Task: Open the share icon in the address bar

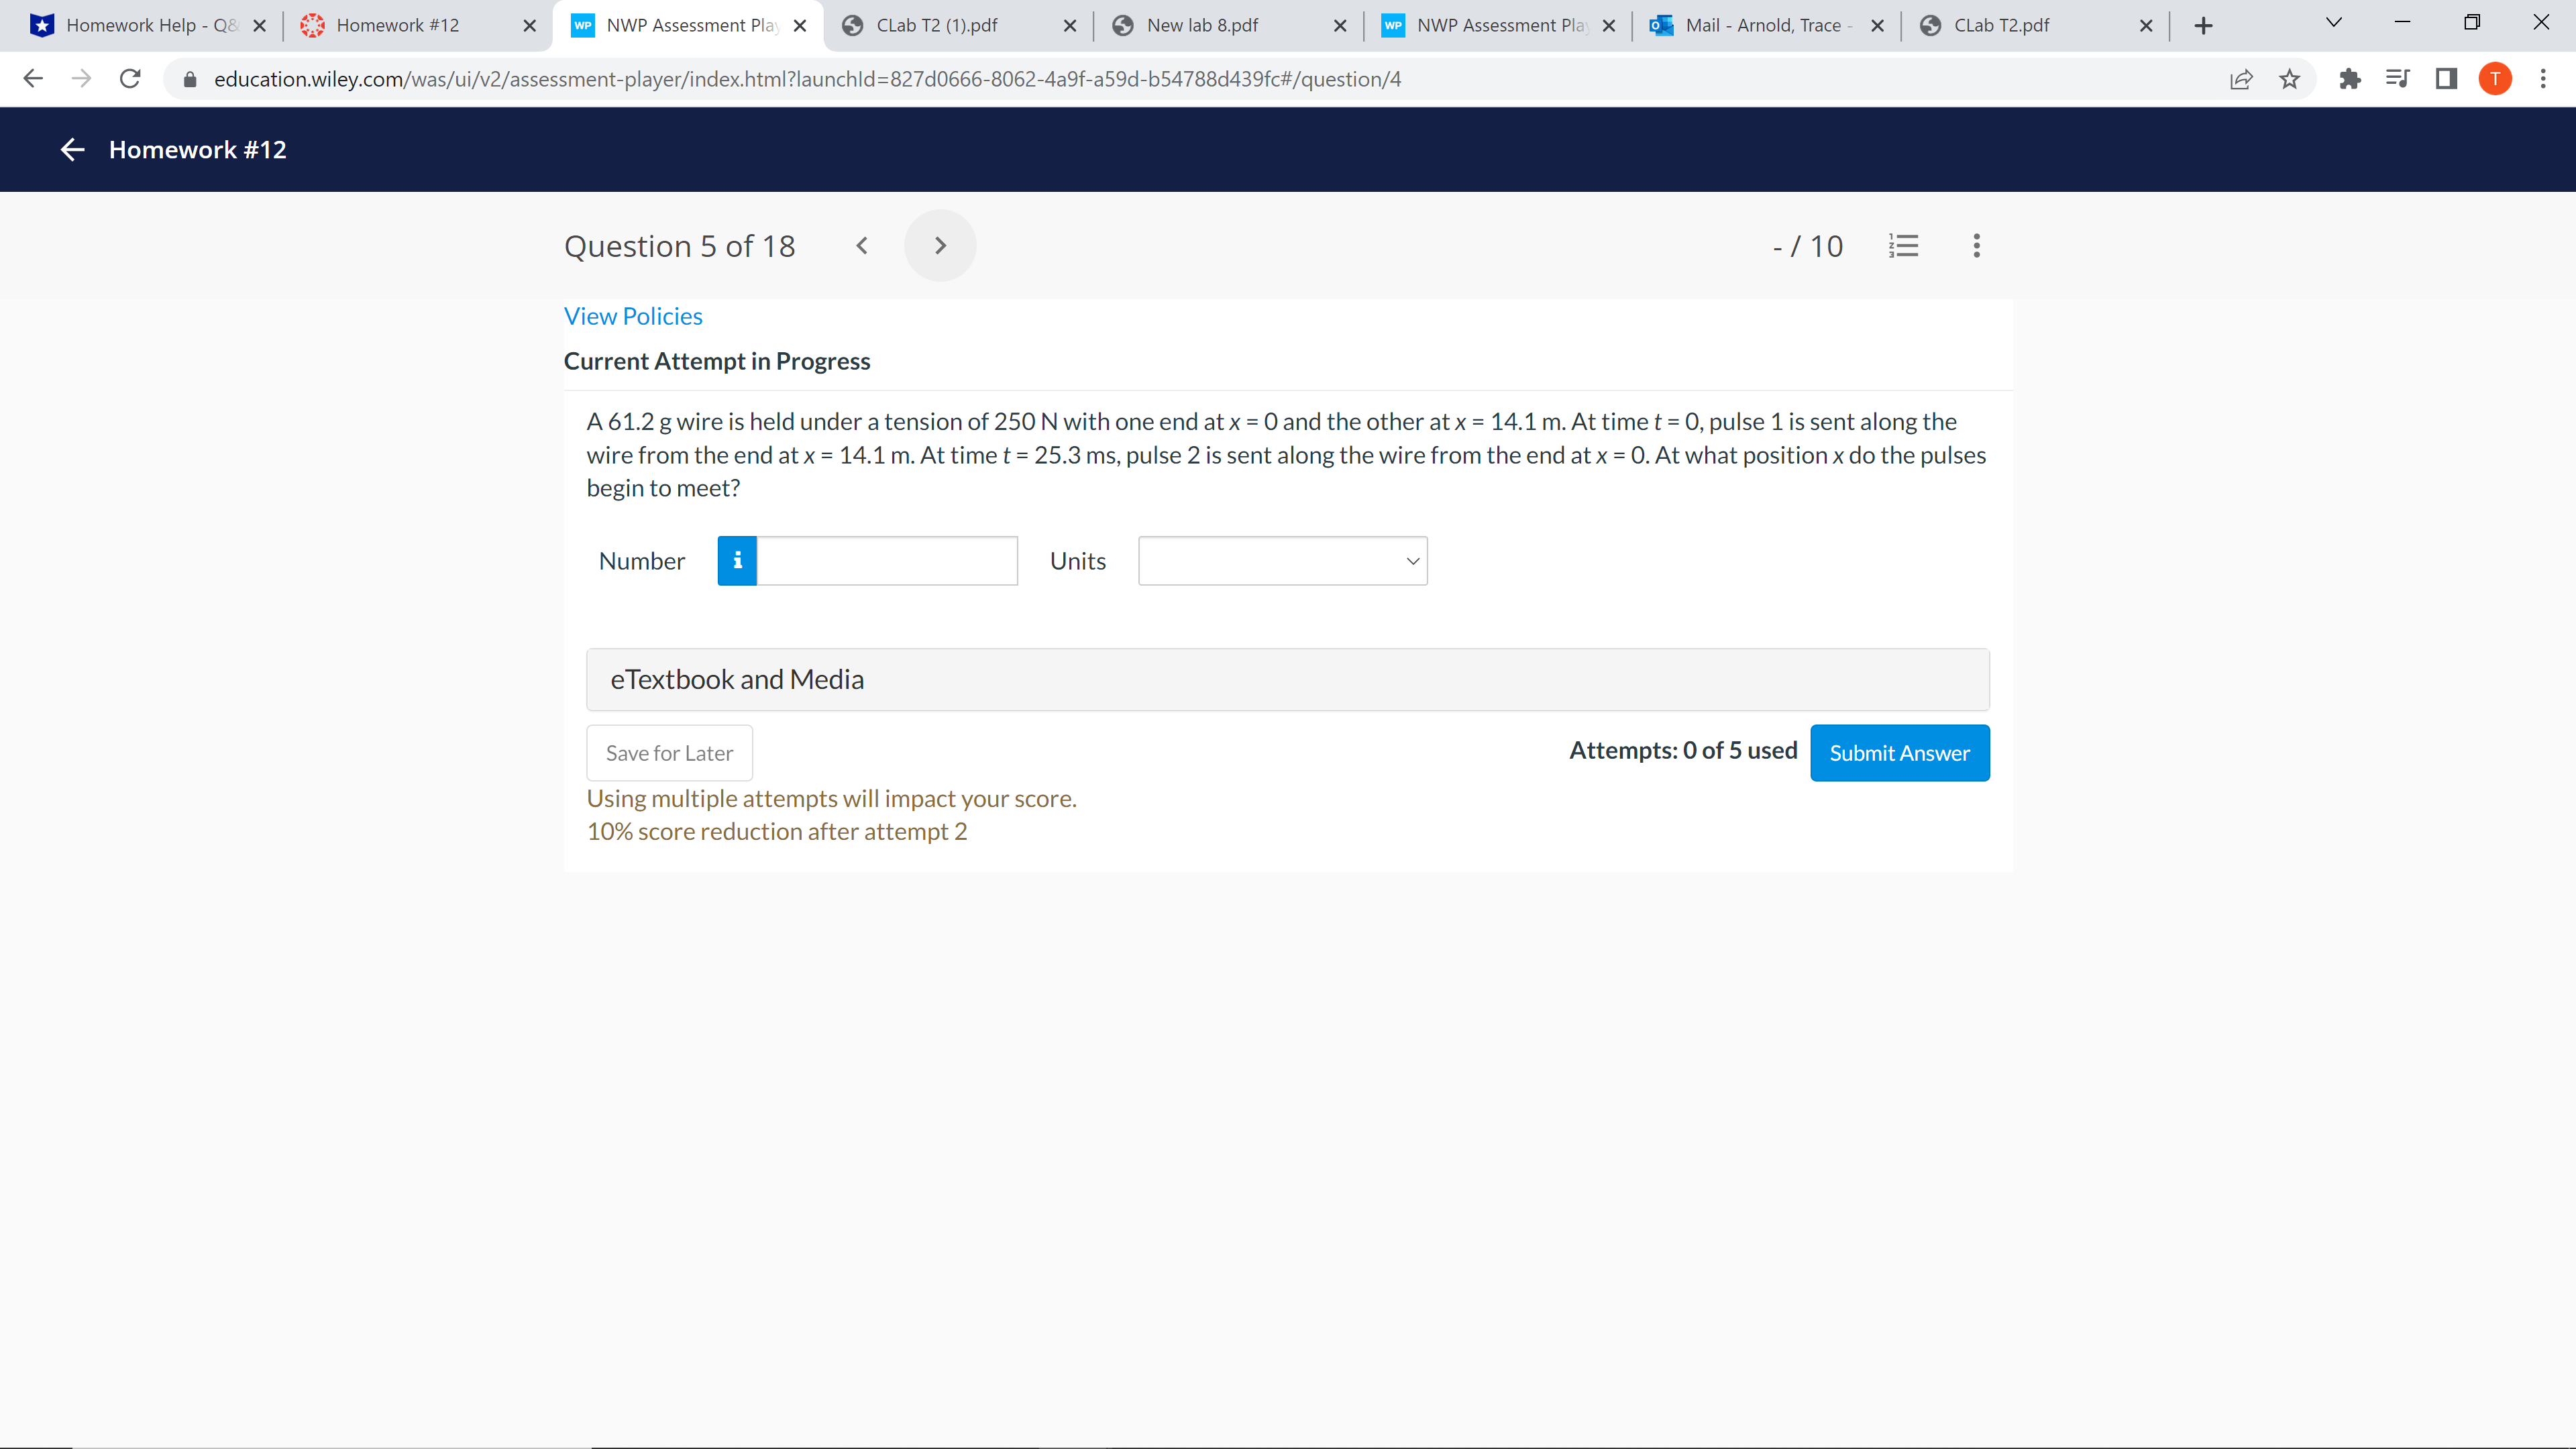Action: (x=2242, y=79)
